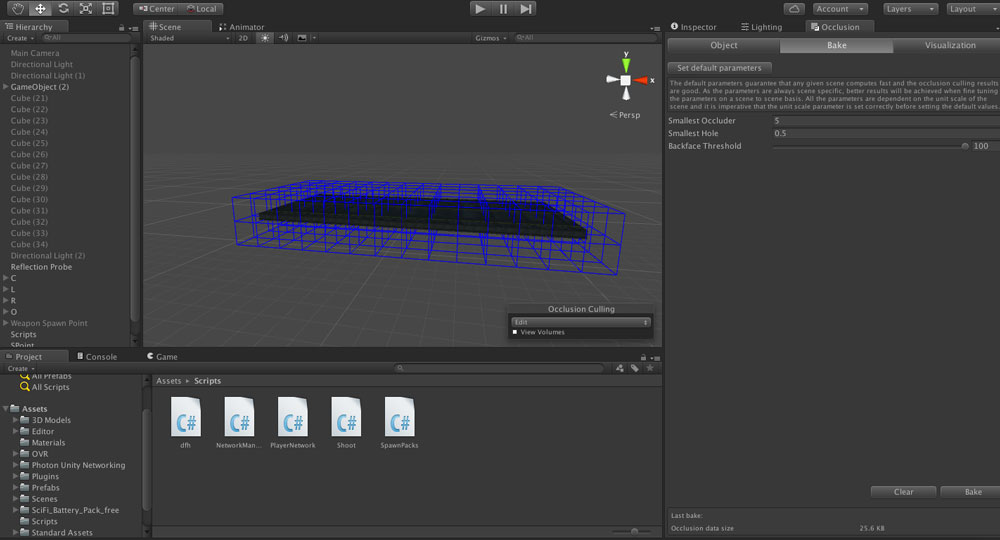This screenshot has width=1000, height=540.
Task: Select the Rect transform tool
Action: 109,8
